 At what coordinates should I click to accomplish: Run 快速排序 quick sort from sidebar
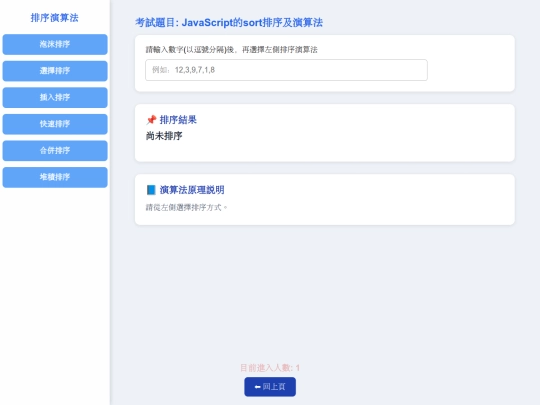(x=55, y=124)
